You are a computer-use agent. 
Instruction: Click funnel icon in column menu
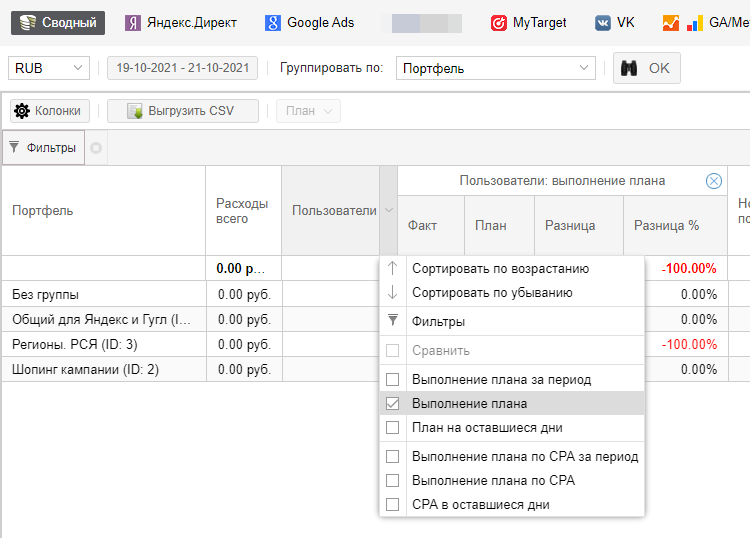tap(392, 320)
